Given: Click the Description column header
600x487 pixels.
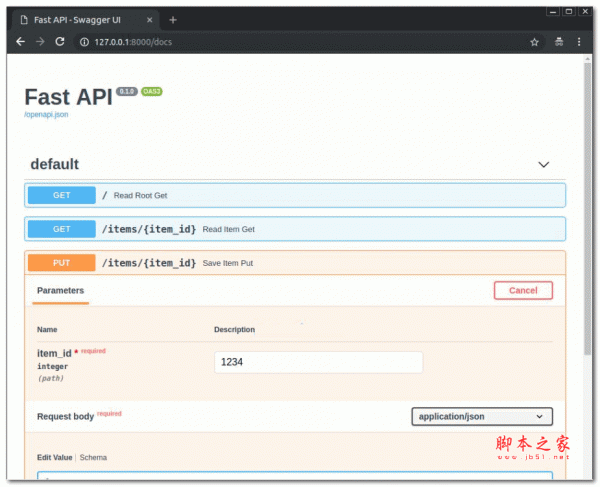Looking at the screenshot, I should pyautogui.click(x=234, y=330).
